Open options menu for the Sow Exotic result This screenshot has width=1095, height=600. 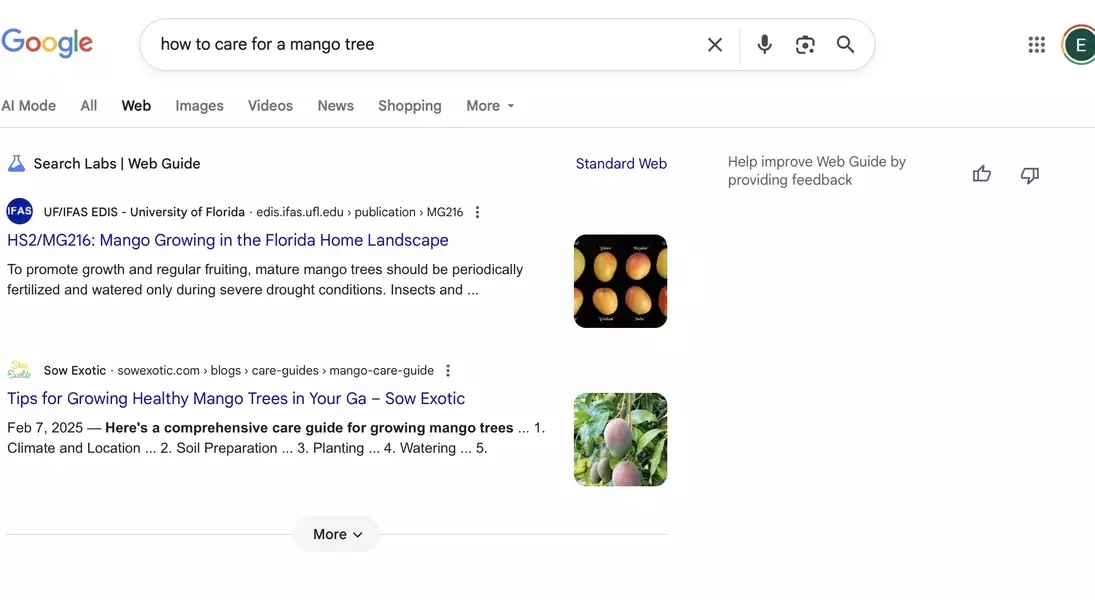point(448,371)
